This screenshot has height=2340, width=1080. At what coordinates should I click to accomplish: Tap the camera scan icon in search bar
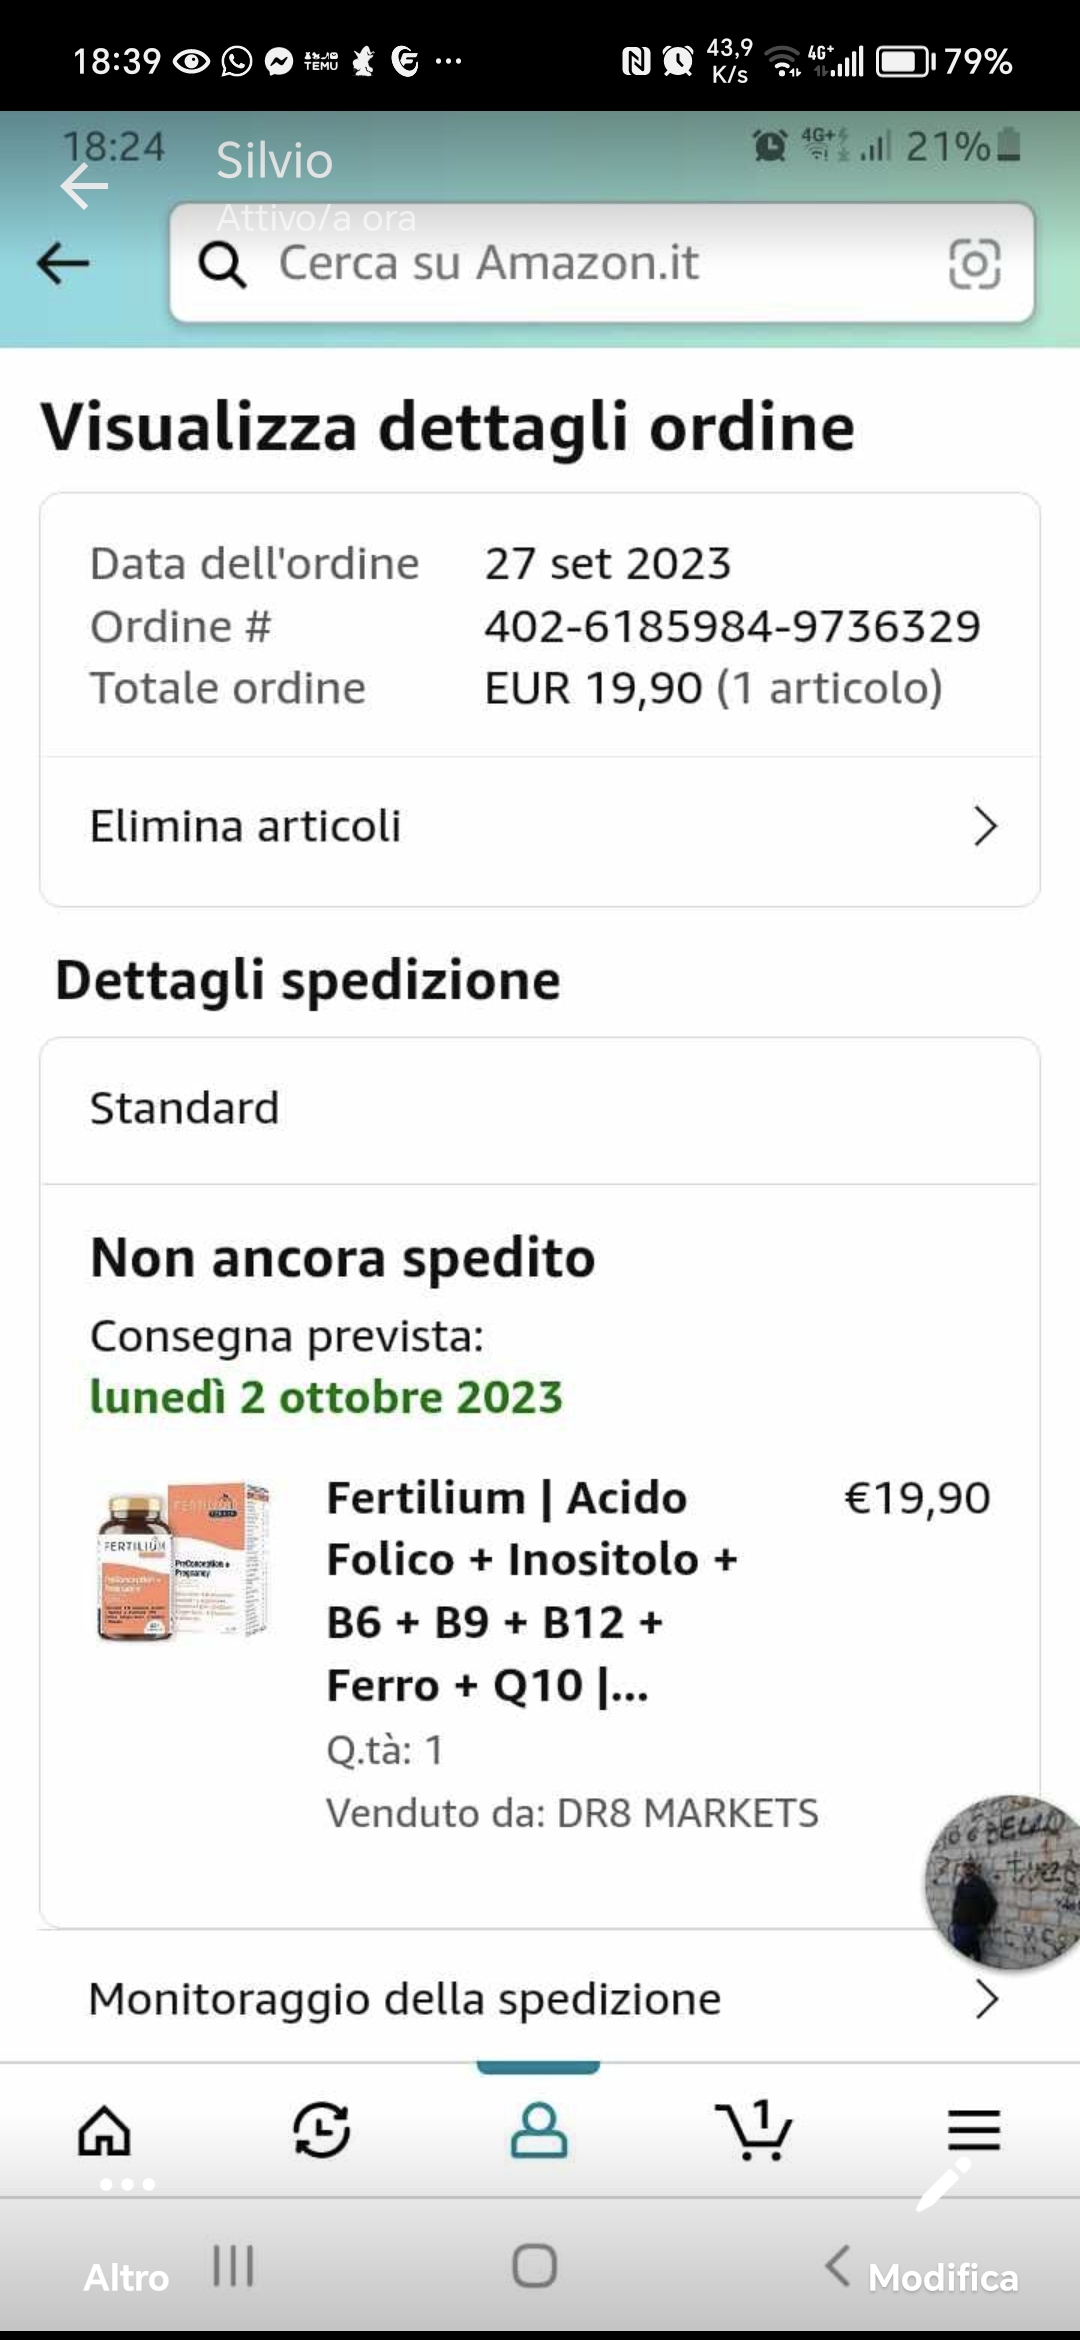click(974, 264)
